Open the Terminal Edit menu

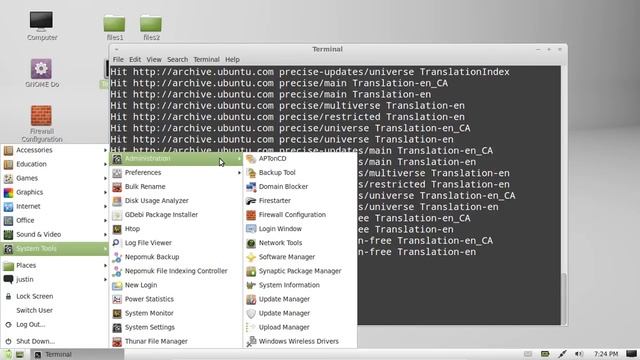coord(135,60)
